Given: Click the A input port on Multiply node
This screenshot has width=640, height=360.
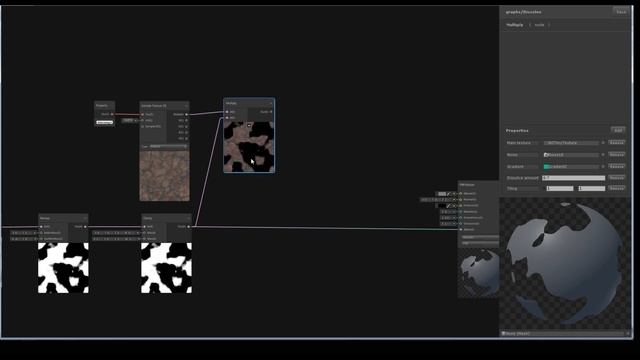Looking at the screenshot, I should [227, 112].
